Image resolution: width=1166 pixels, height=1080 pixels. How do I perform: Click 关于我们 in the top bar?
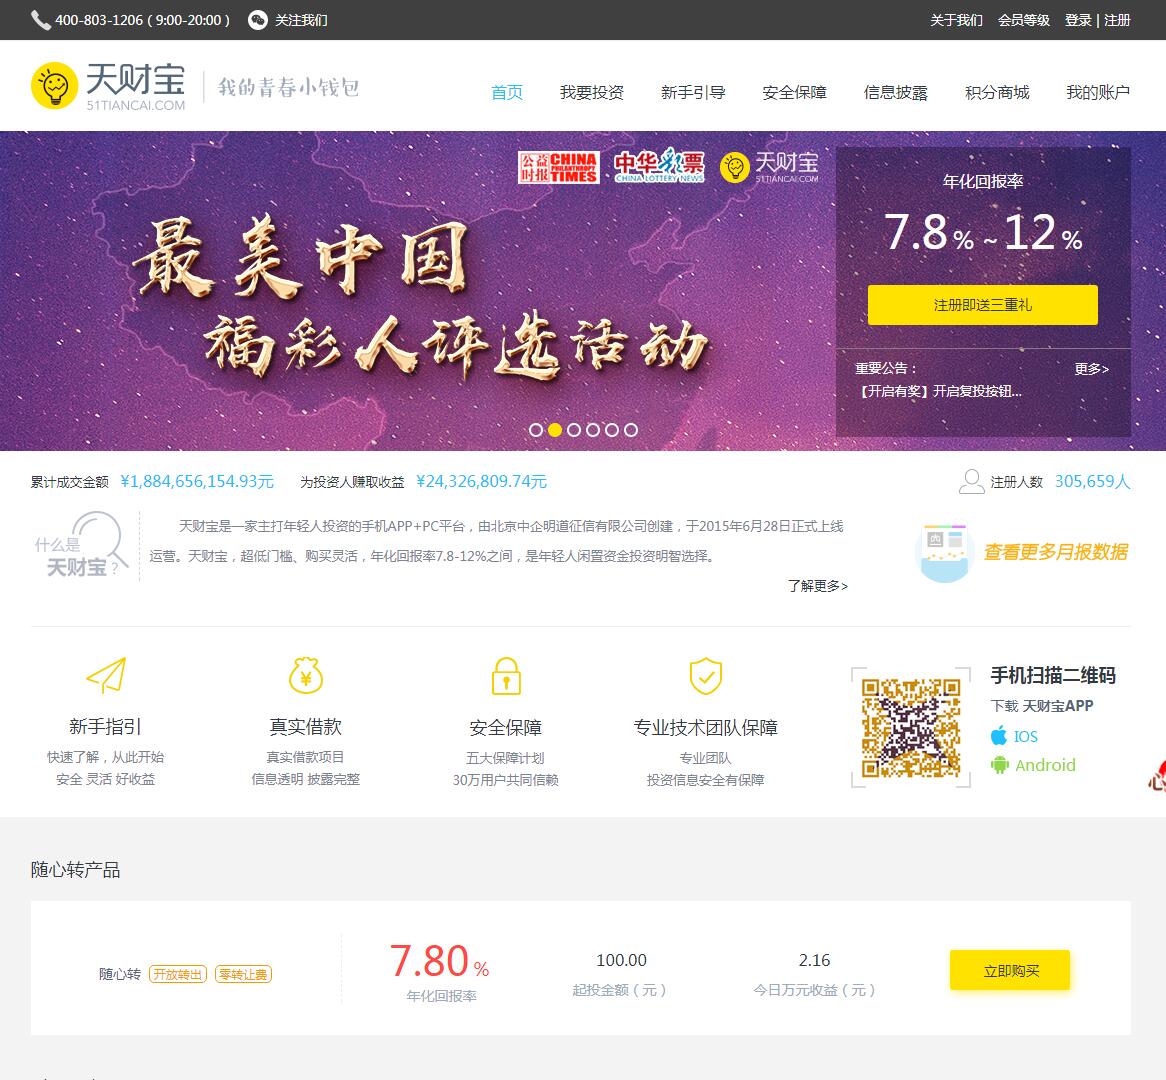point(956,20)
